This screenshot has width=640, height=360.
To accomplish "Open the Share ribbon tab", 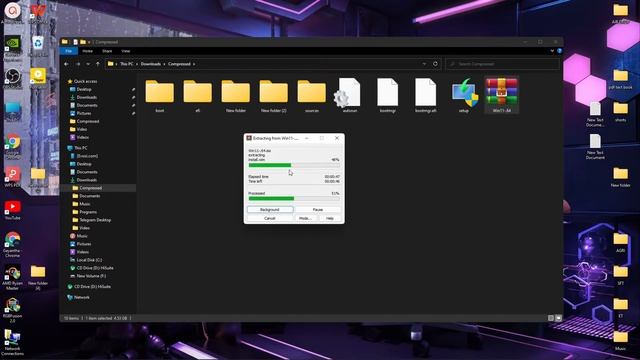I will point(107,51).
